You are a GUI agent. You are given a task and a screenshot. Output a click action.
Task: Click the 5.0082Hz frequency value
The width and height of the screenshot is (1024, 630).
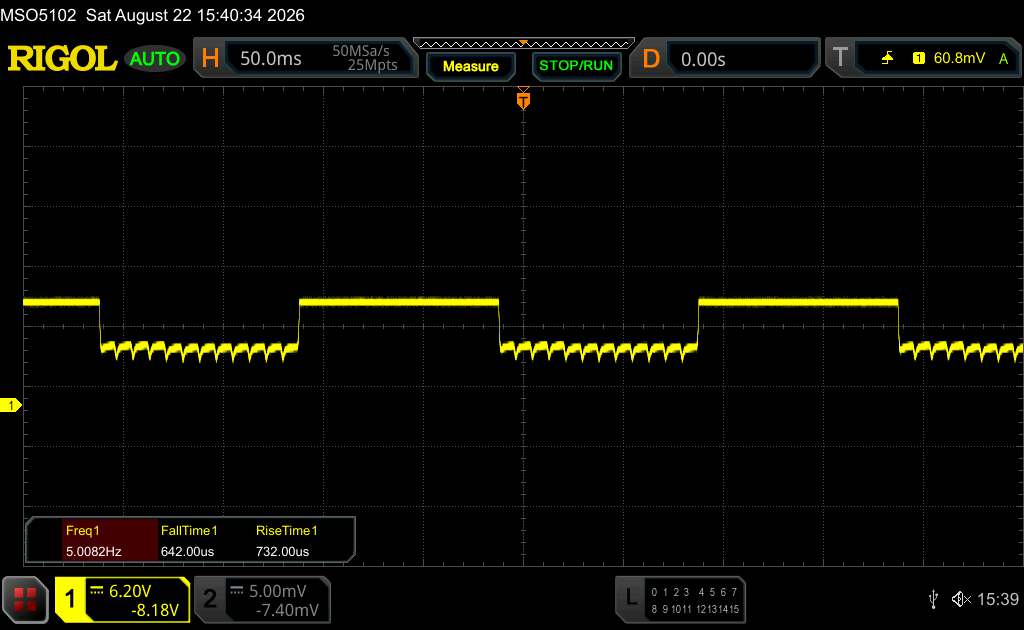pyautogui.click(x=93, y=552)
